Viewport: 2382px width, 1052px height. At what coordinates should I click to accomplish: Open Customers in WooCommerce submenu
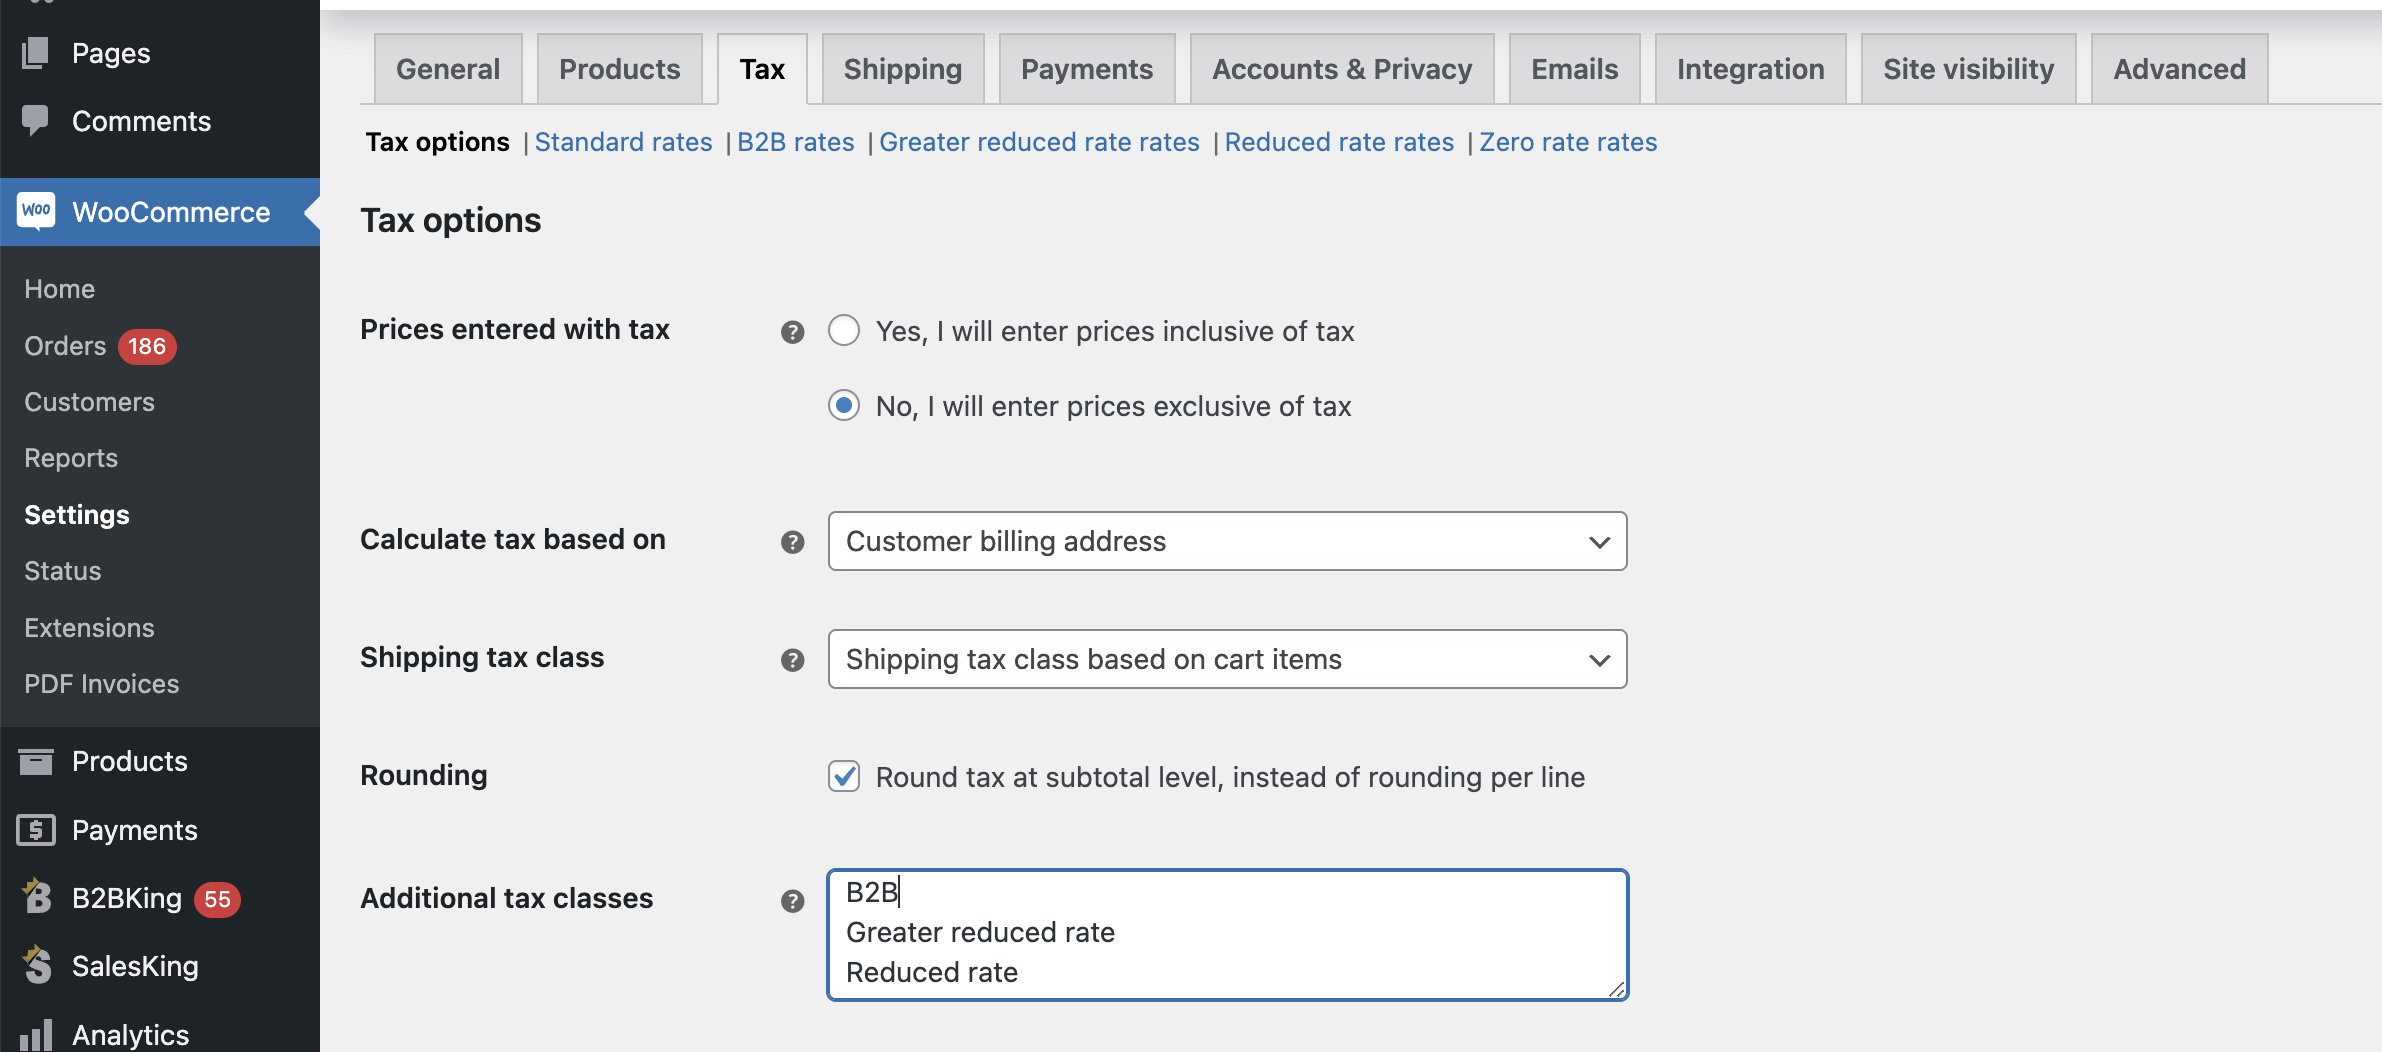[x=89, y=402]
